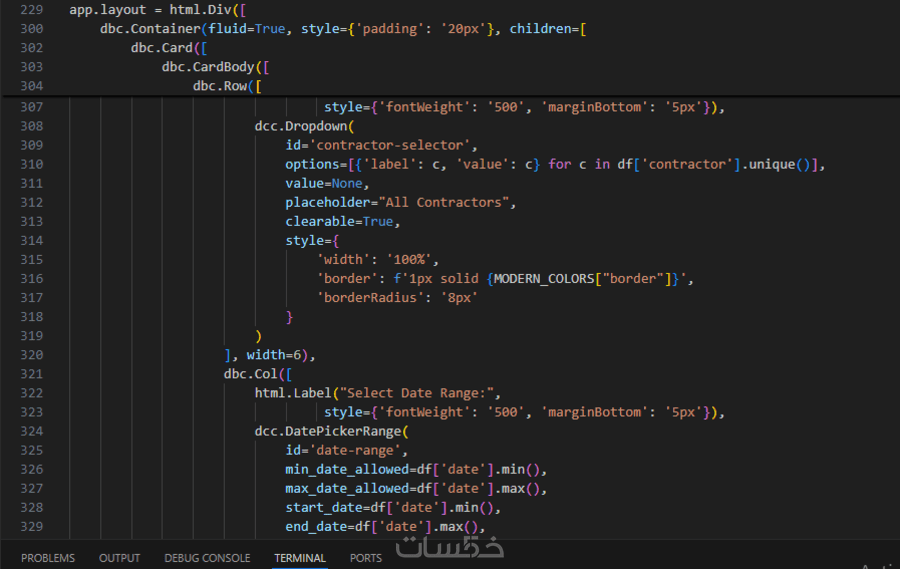Screen dimensions: 900x569
Task: Switch to the PORTS tab
Action: [366, 558]
